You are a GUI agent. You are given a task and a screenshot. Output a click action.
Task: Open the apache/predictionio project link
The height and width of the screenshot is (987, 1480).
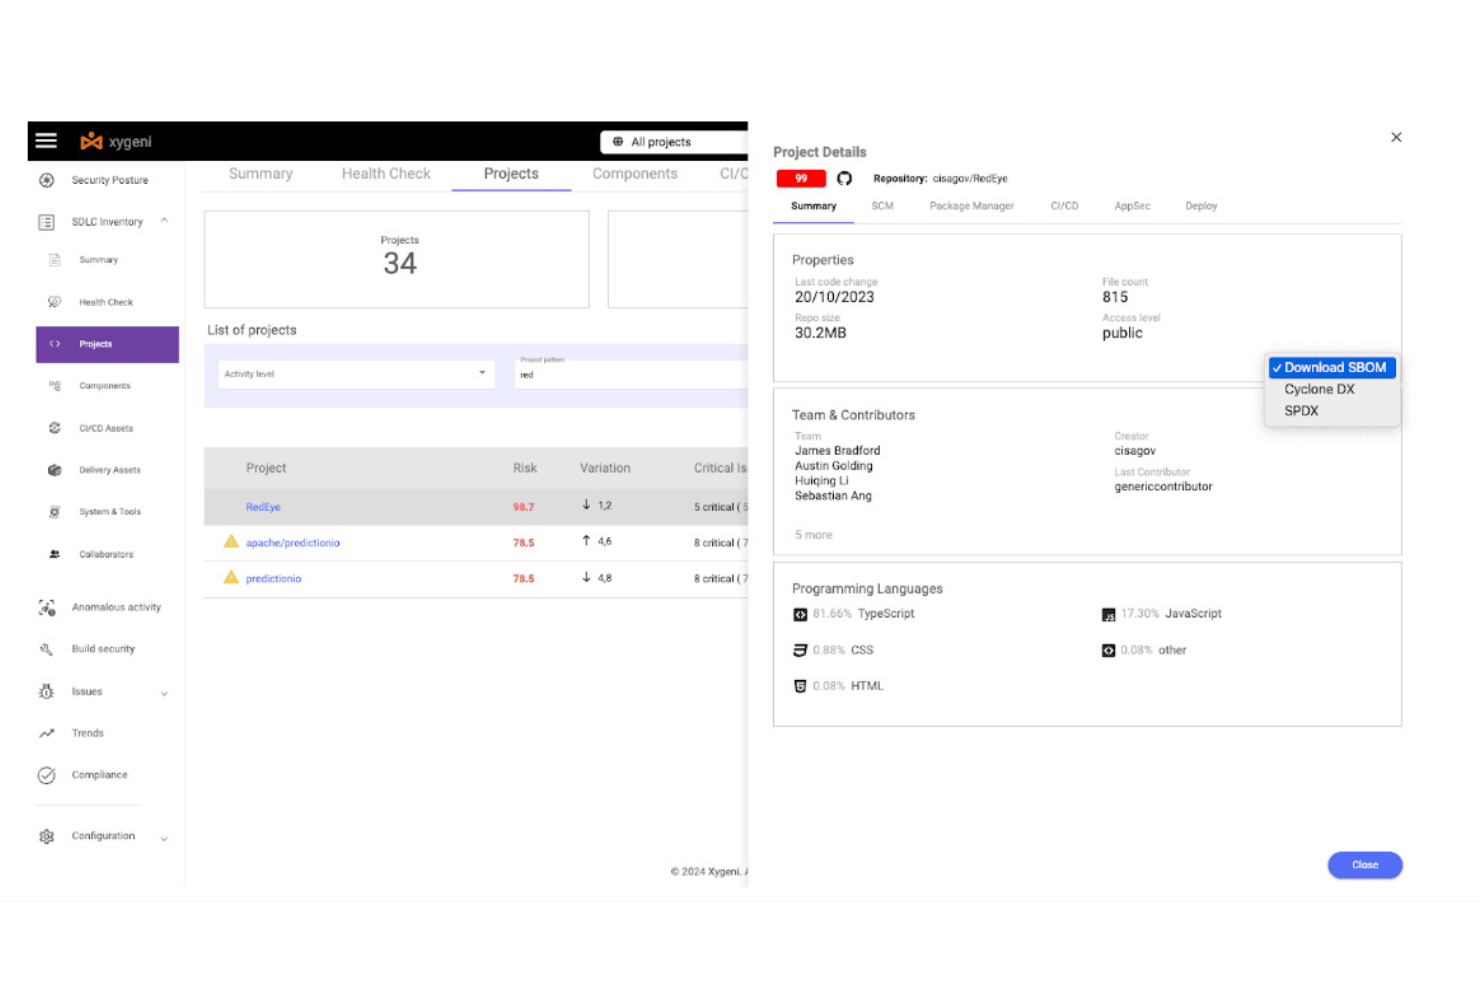coord(293,543)
